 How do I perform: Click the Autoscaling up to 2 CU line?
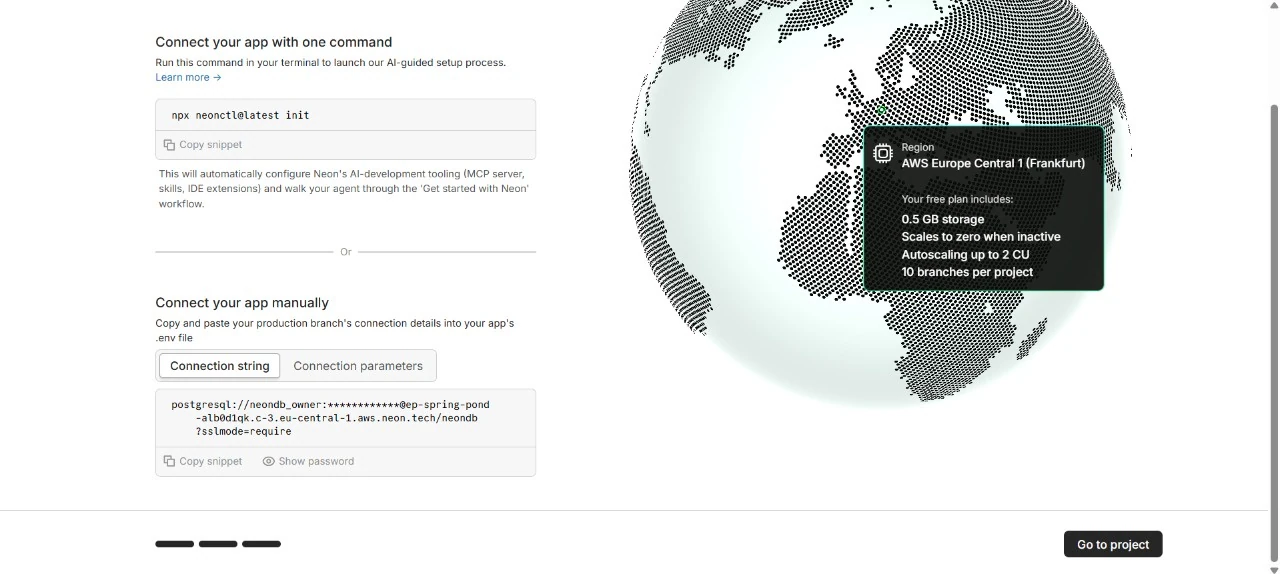pos(965,254)
